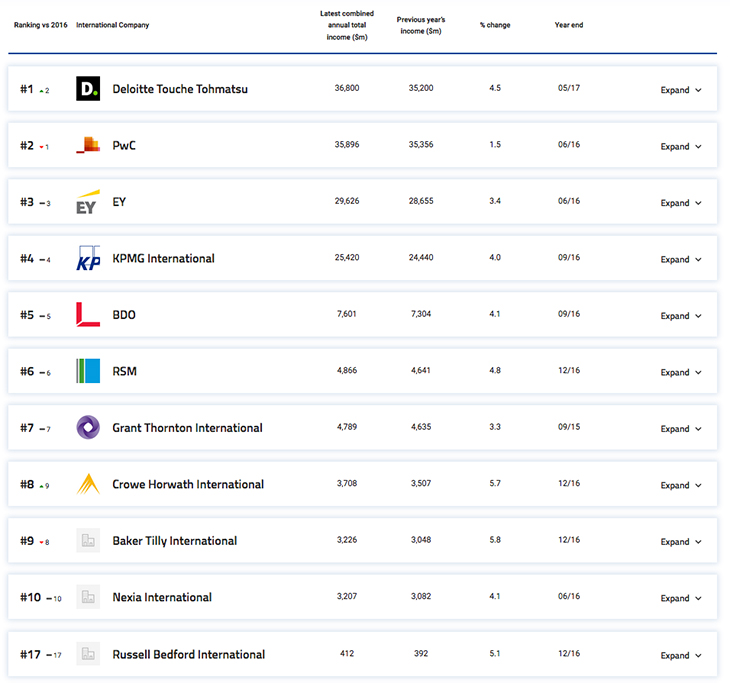Click Baker Tilly's income 3,226
Screen dimensions: 730x683
tap(347, 540)
